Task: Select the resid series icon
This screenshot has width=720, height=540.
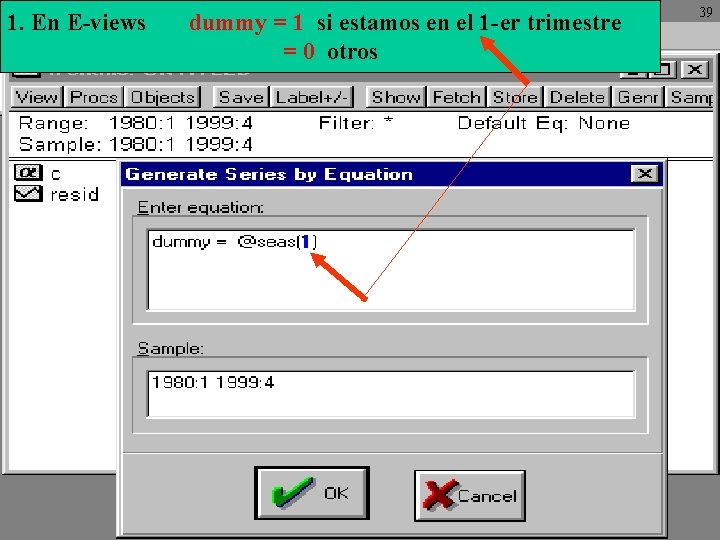Action: [x=28, y=194]
